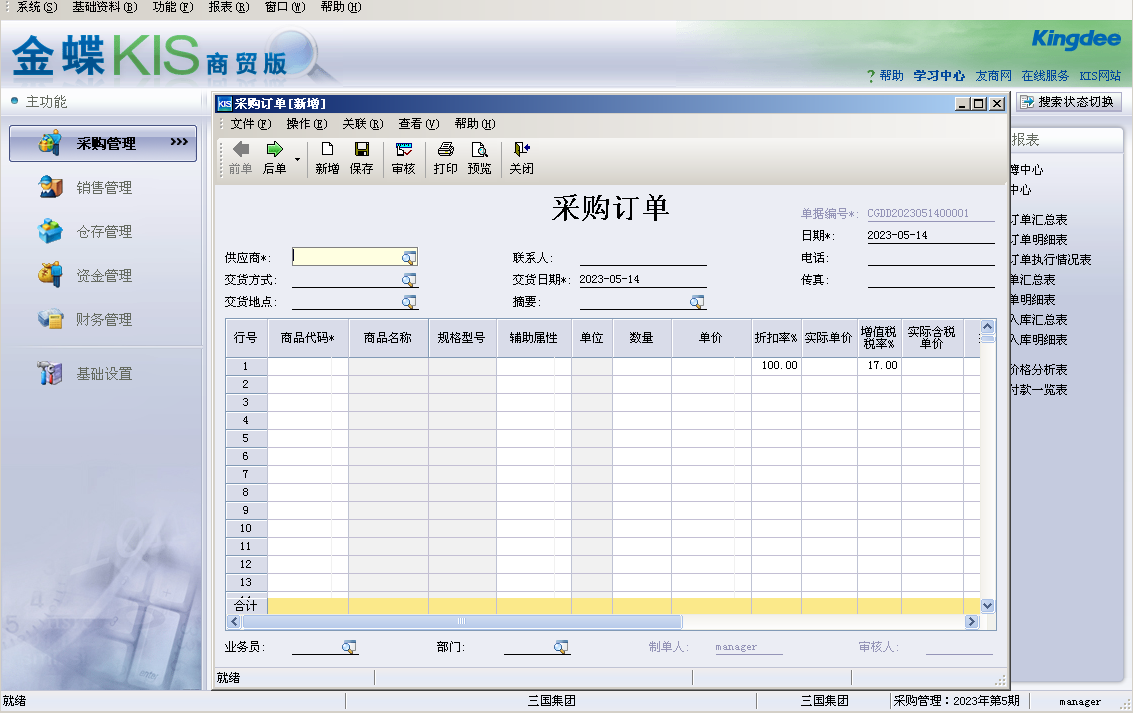Open 仓存管理 module in sidebar

(x=103, y=231)
